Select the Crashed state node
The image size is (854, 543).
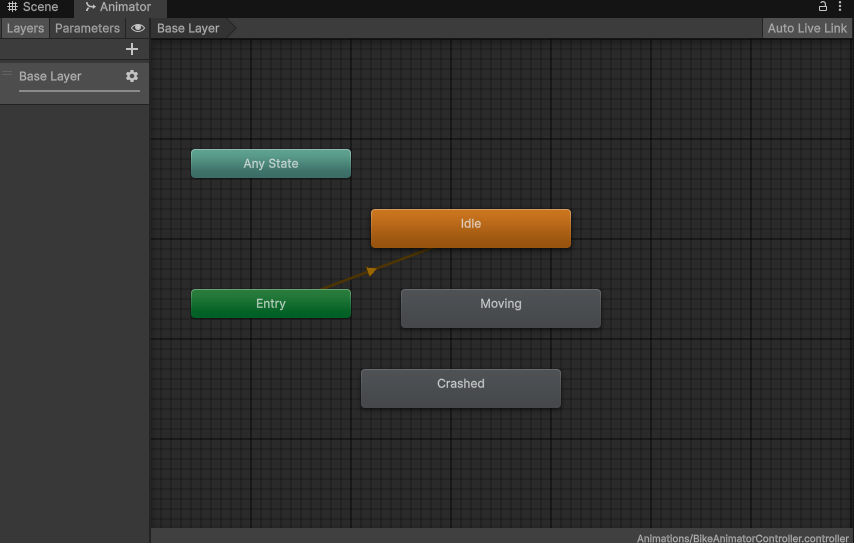click(461, 388)
